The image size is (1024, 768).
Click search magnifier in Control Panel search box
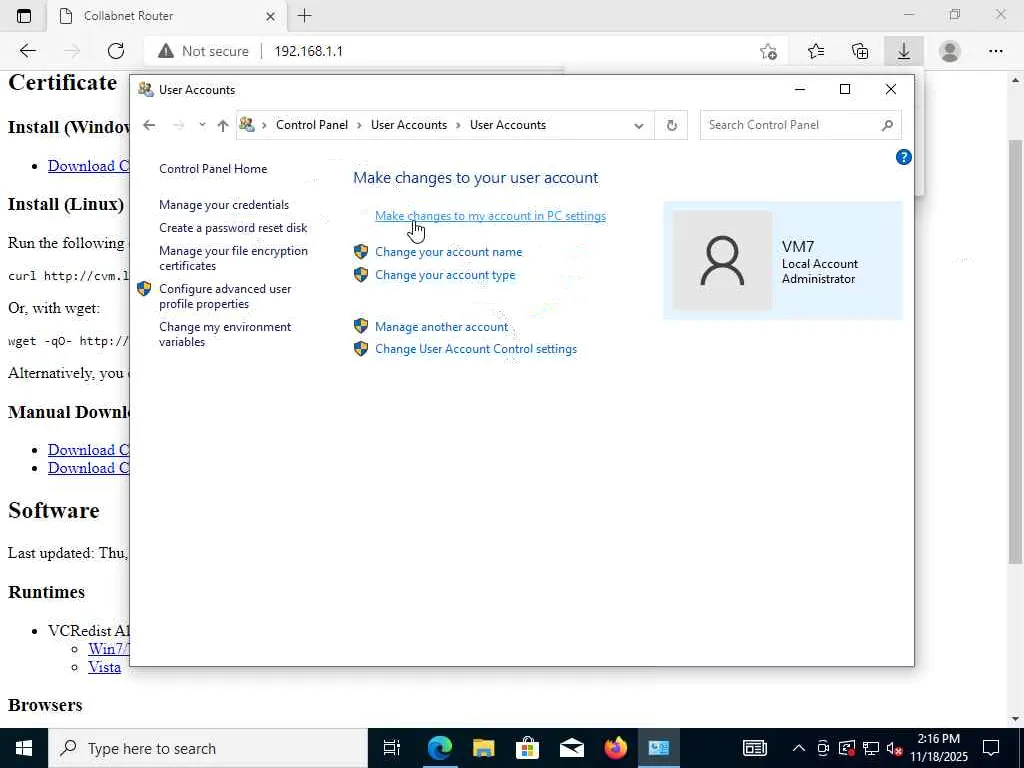(887, 125)
